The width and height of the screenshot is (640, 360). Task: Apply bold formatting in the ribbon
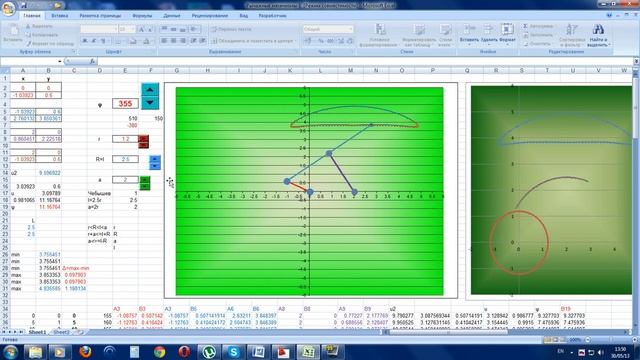(85, 41)
